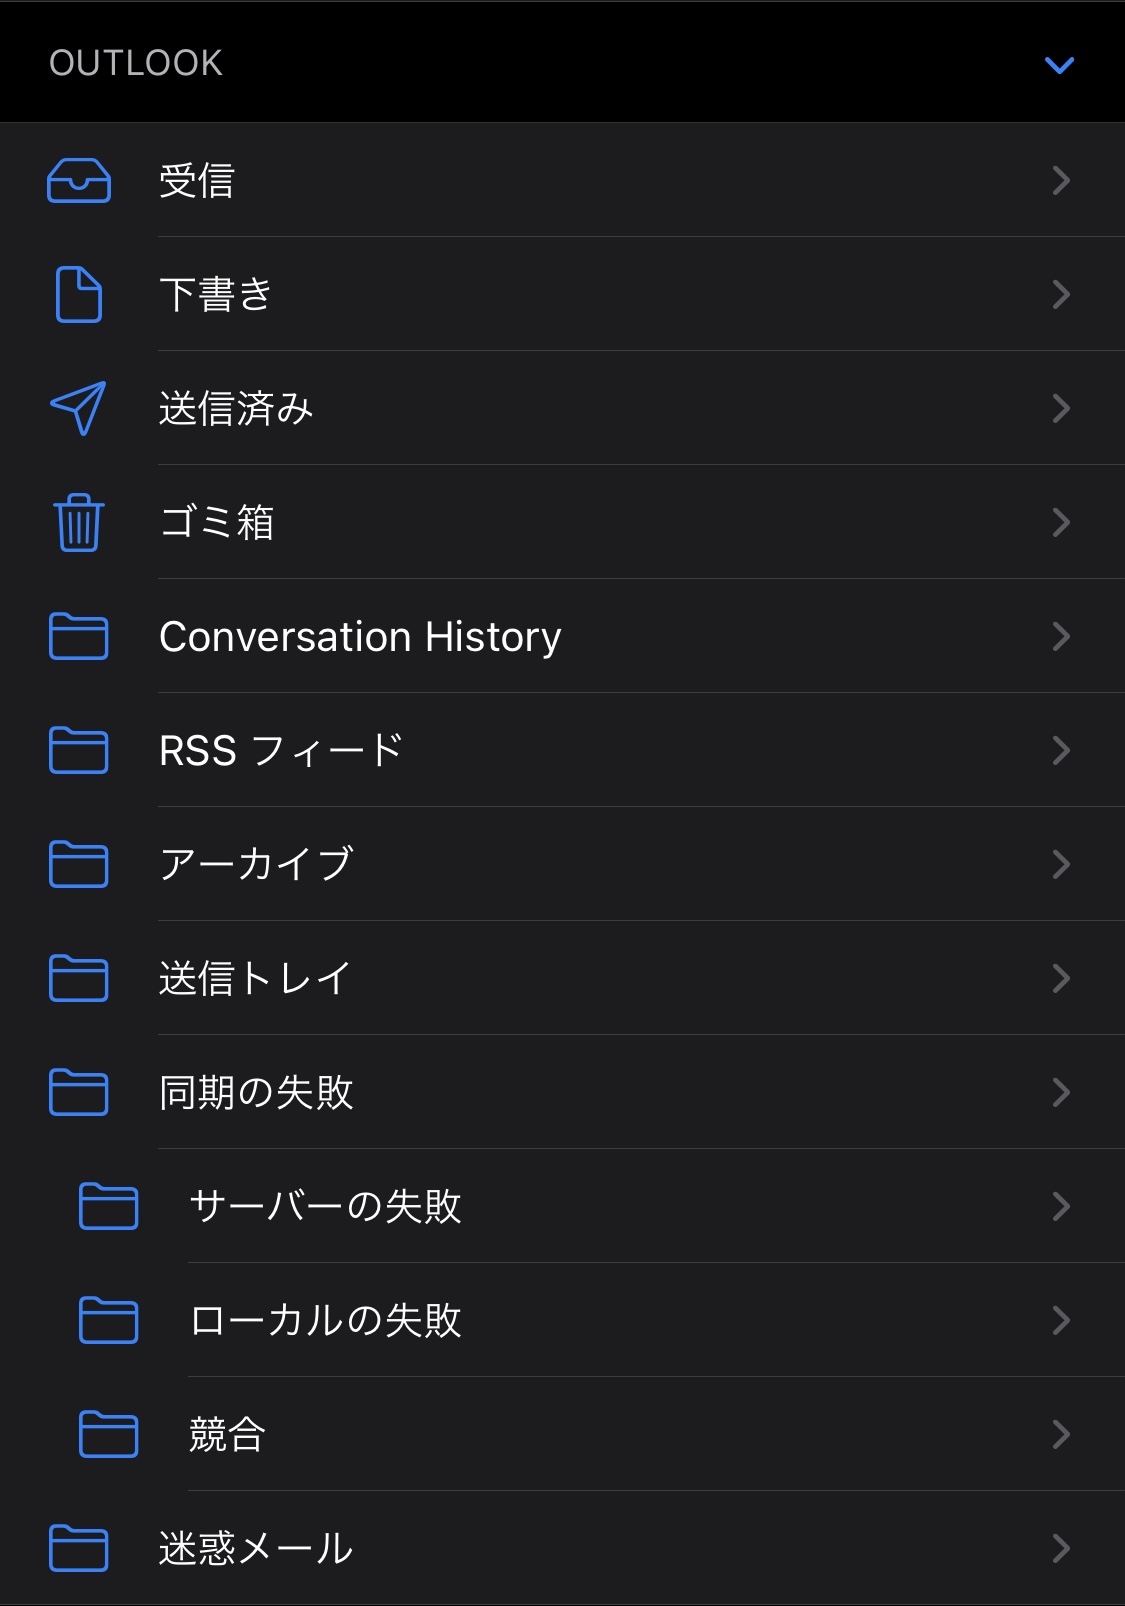Image resolution: width=1125 pixels, height=1606 pixels.
Task: Tap the chevron on the 下書き row
Action: pos(1061,295)
